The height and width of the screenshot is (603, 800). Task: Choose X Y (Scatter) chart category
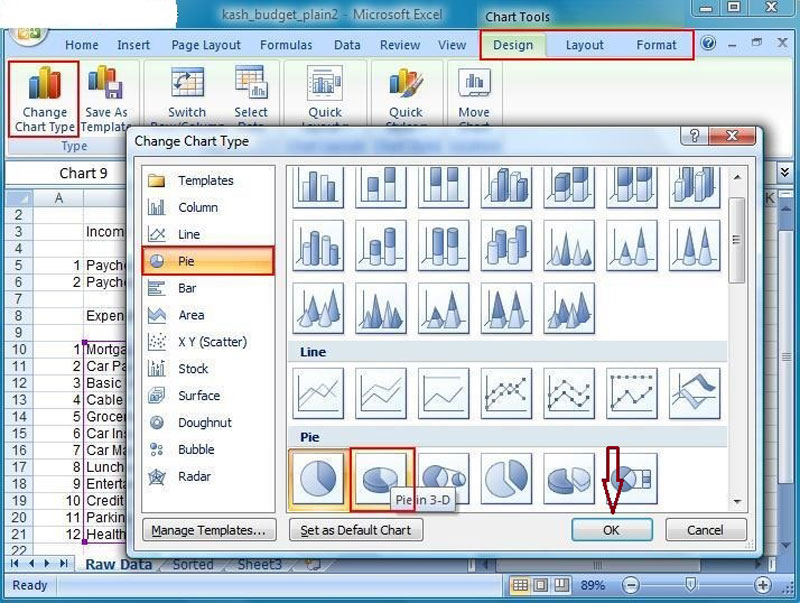208,342
